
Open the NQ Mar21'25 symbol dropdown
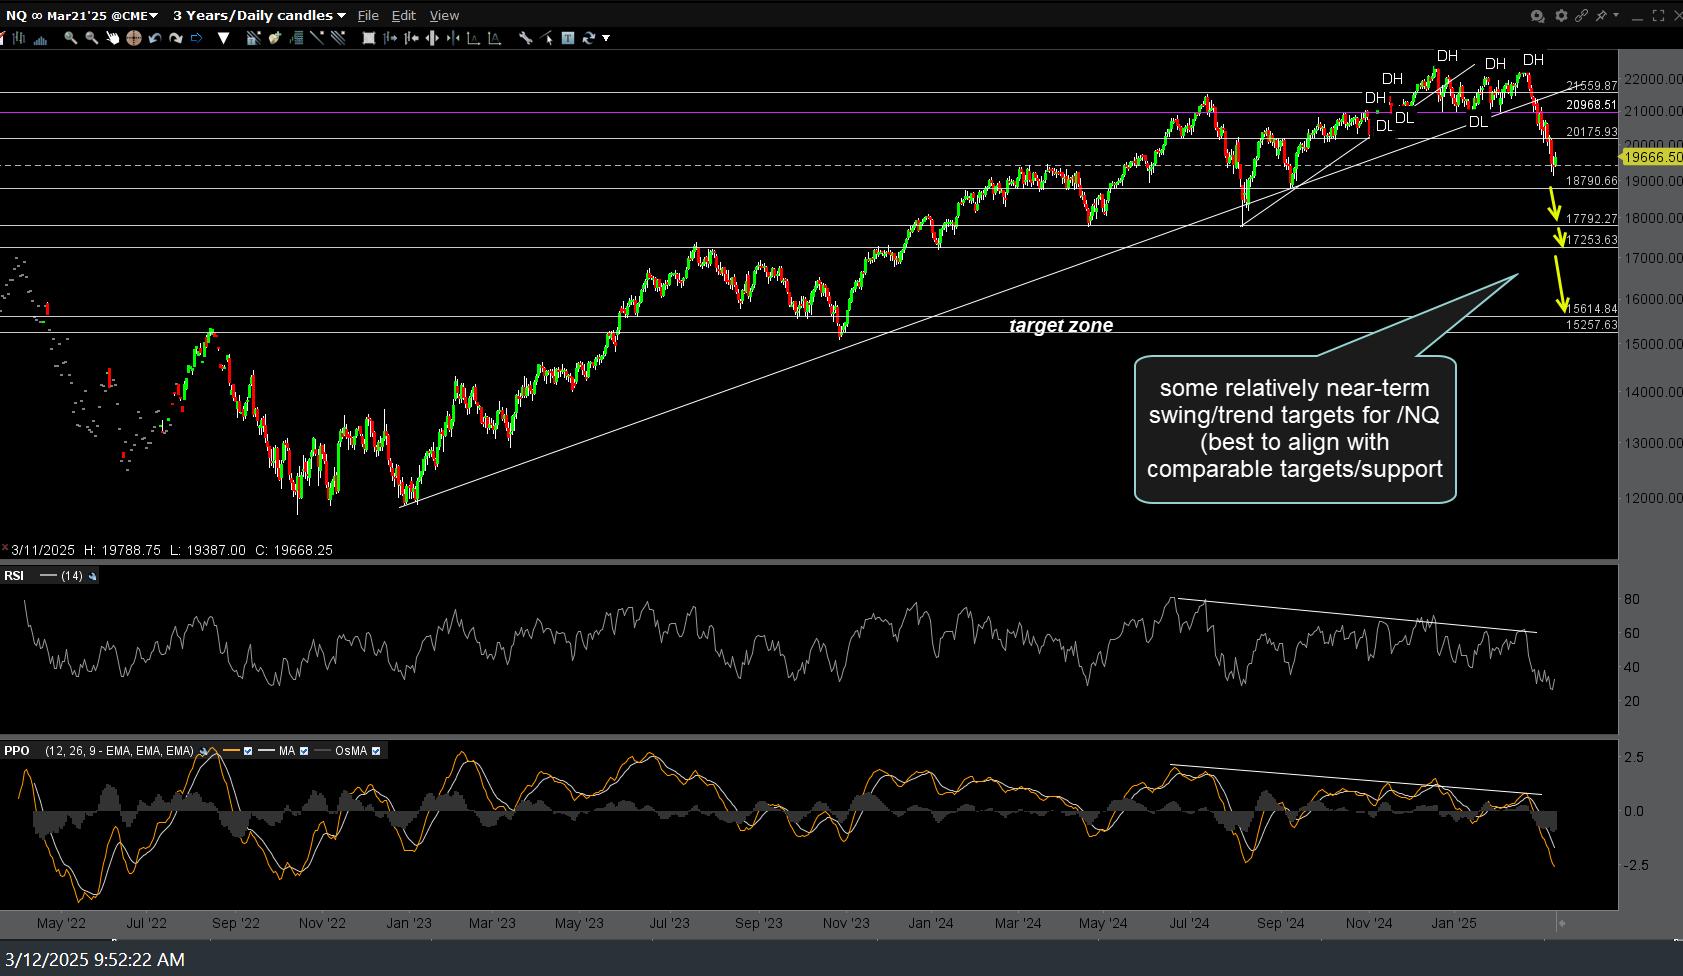coord(151,15)
